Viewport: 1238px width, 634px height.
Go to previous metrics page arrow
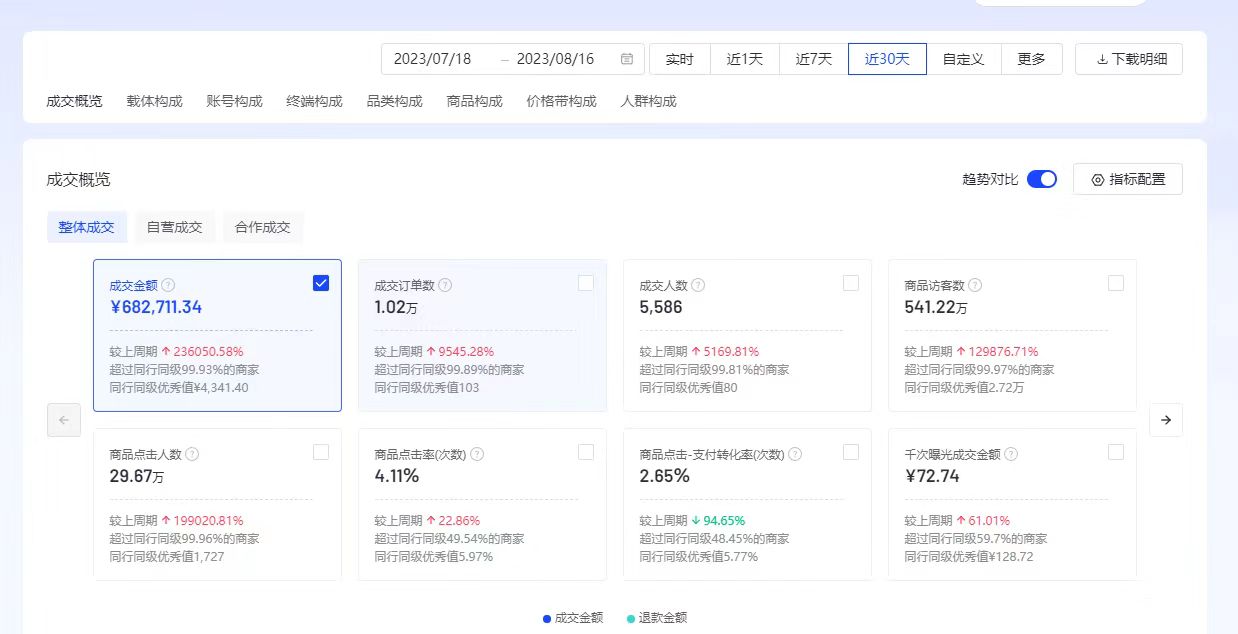64,420
